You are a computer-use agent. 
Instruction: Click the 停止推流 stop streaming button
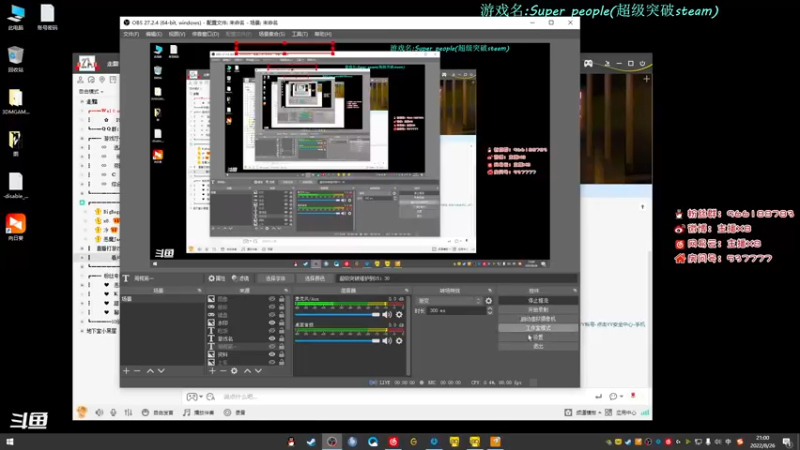[538, 301]
